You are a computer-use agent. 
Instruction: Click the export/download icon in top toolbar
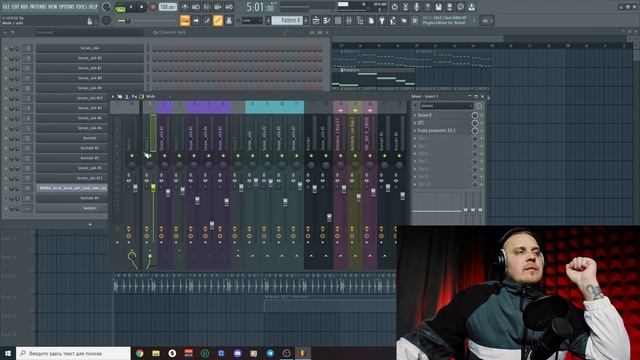(x=471, y=7)
